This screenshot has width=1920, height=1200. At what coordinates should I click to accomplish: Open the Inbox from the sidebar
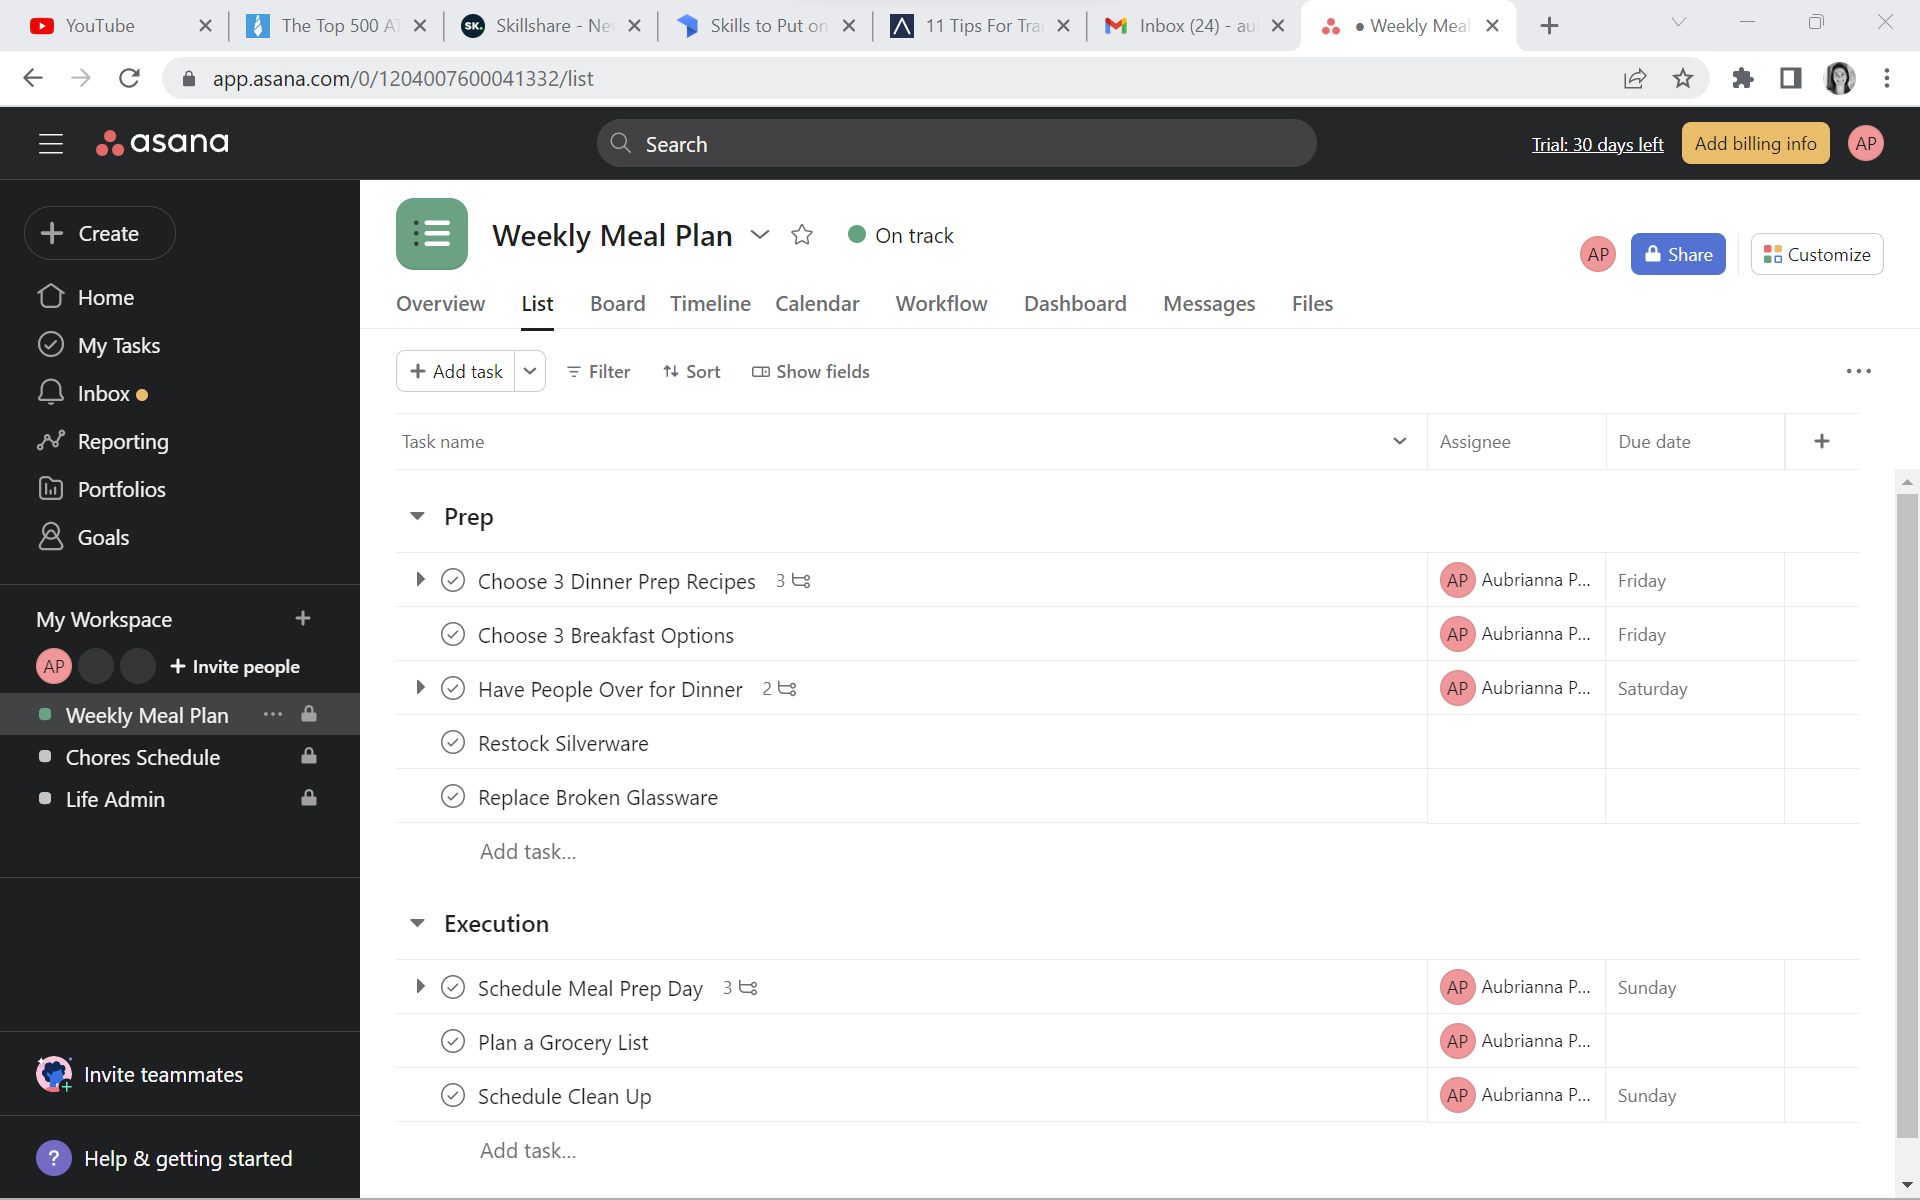(104, 393)
